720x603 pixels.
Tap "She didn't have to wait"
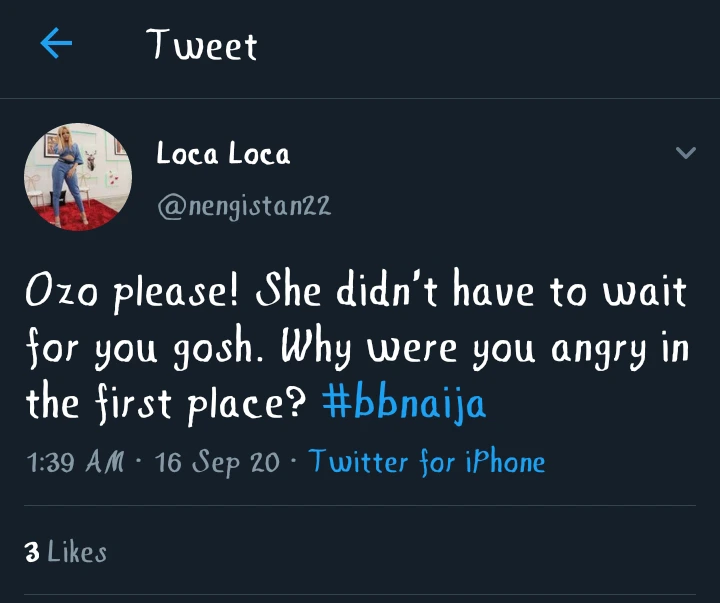pos(472,290)
